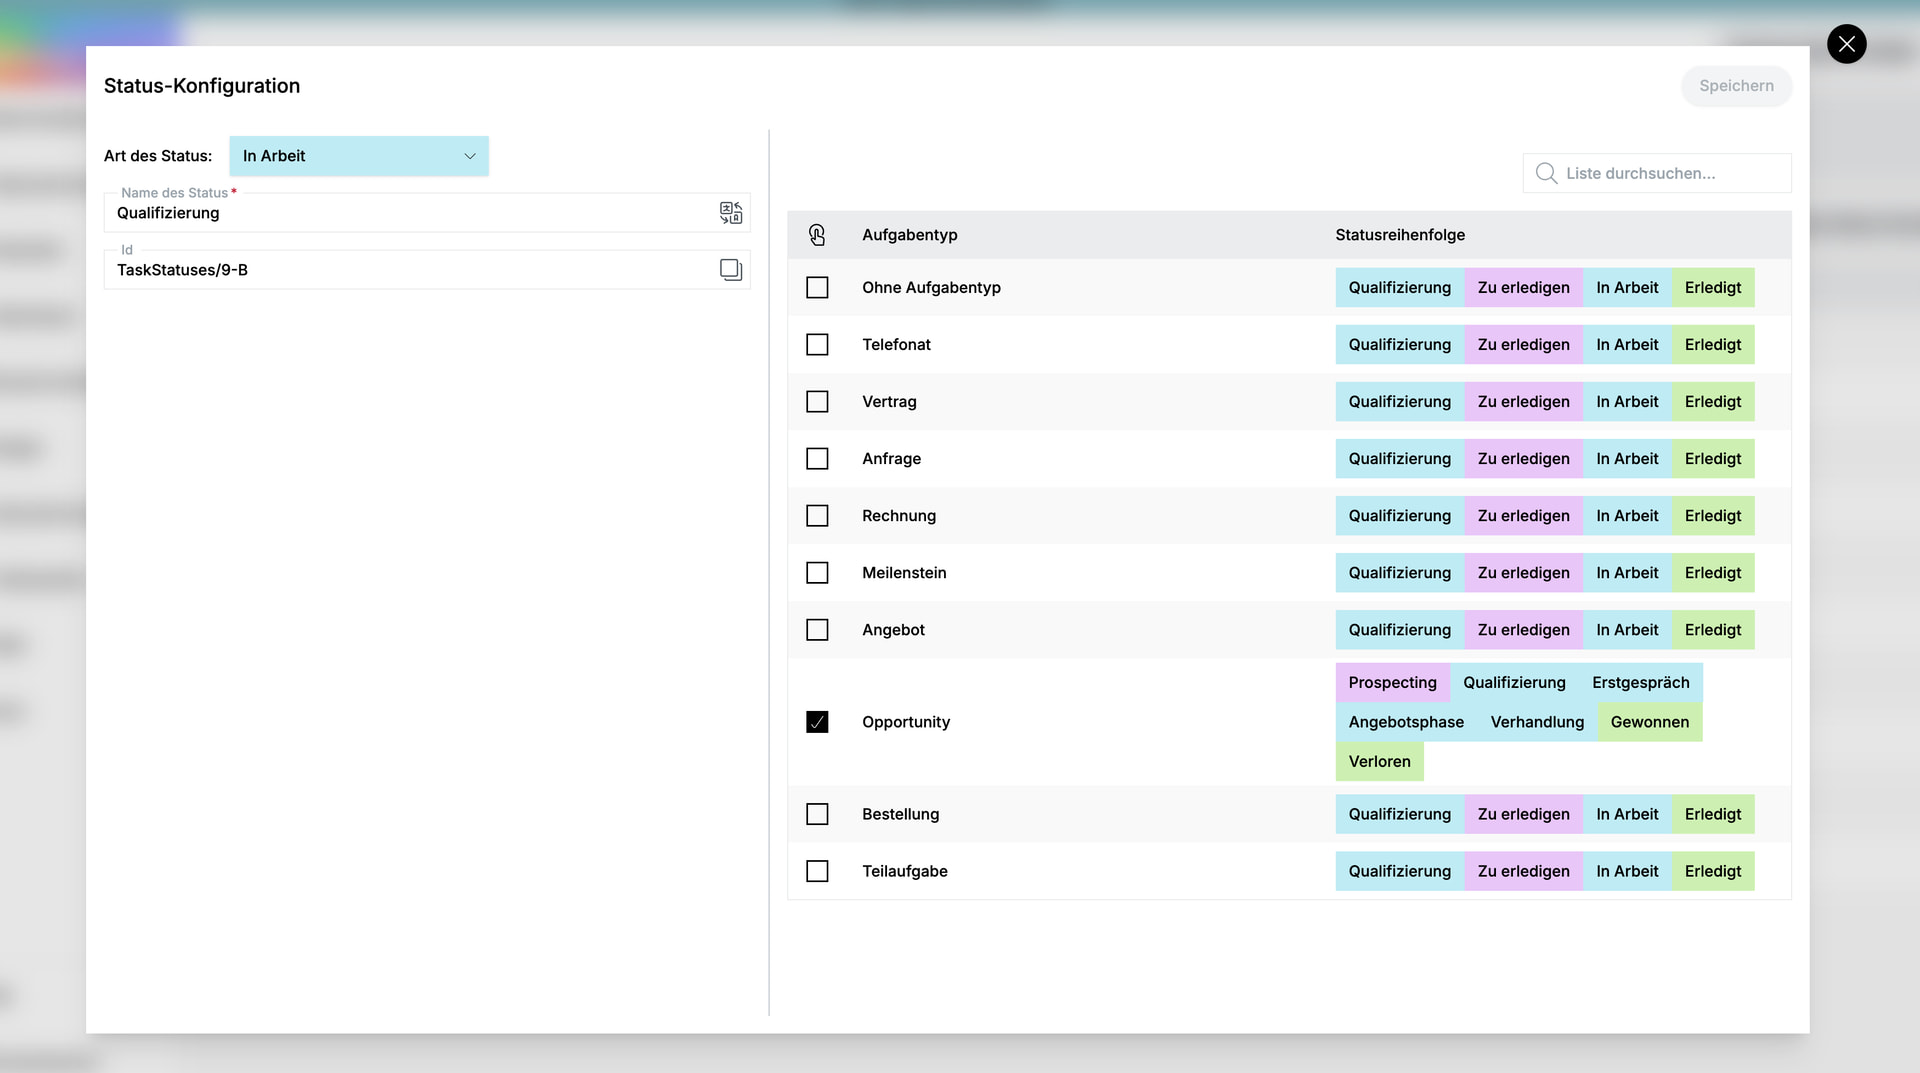Copy the Id using the copy icon
1920x1073 pixels.
tap(731, 270)
